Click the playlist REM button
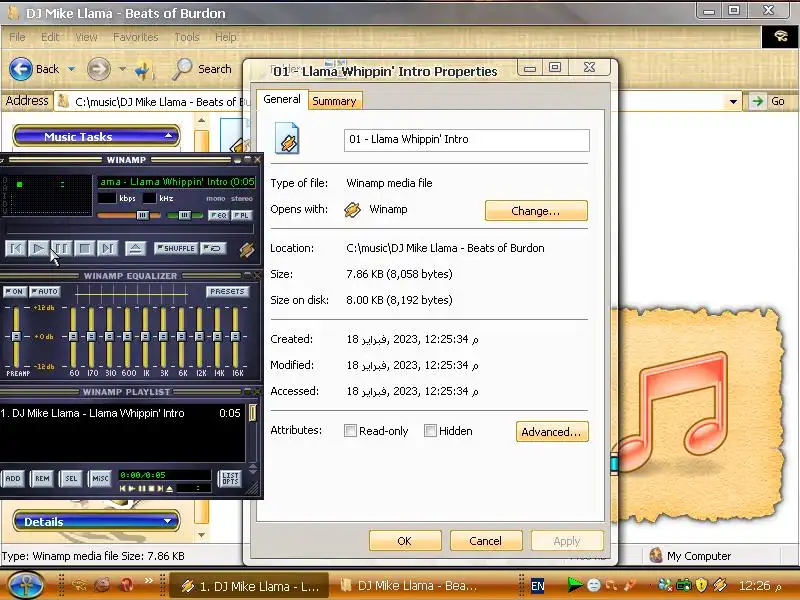The width and height of the screenshot is (800, 600). click(x=42, y=479)
